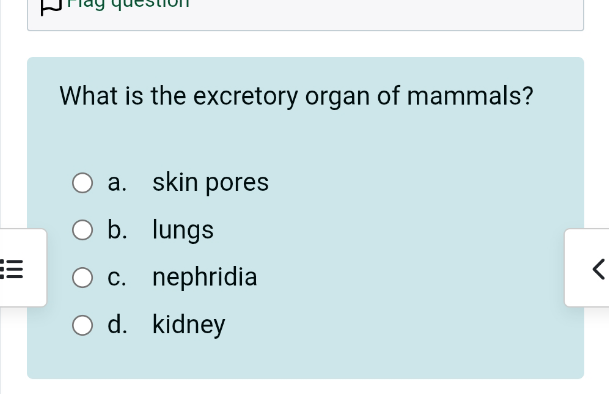Choose radio button for option c

point(82,277)
